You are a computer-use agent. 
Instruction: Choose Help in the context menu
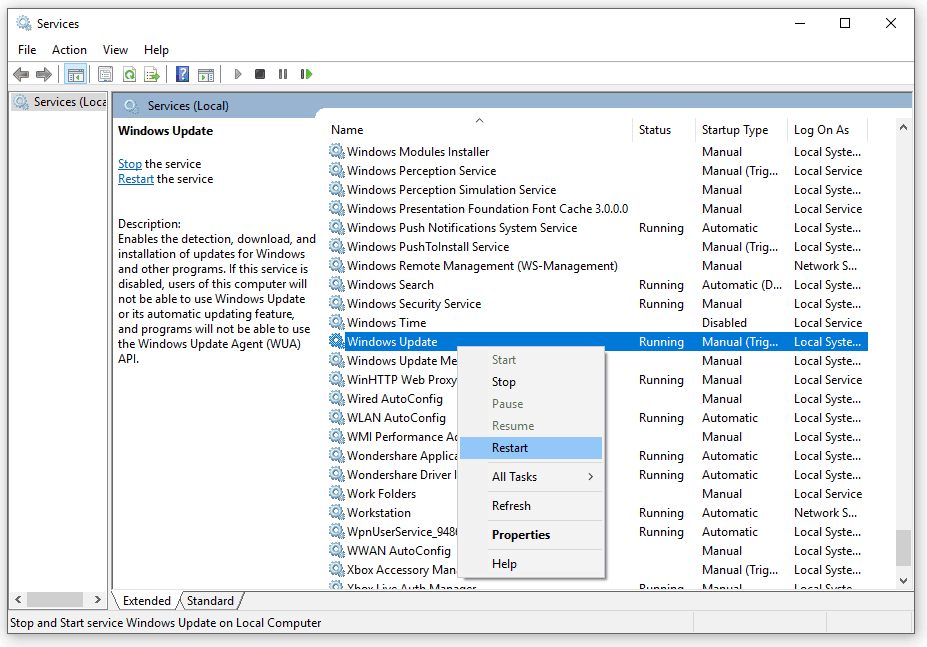(x=531, y=564)
